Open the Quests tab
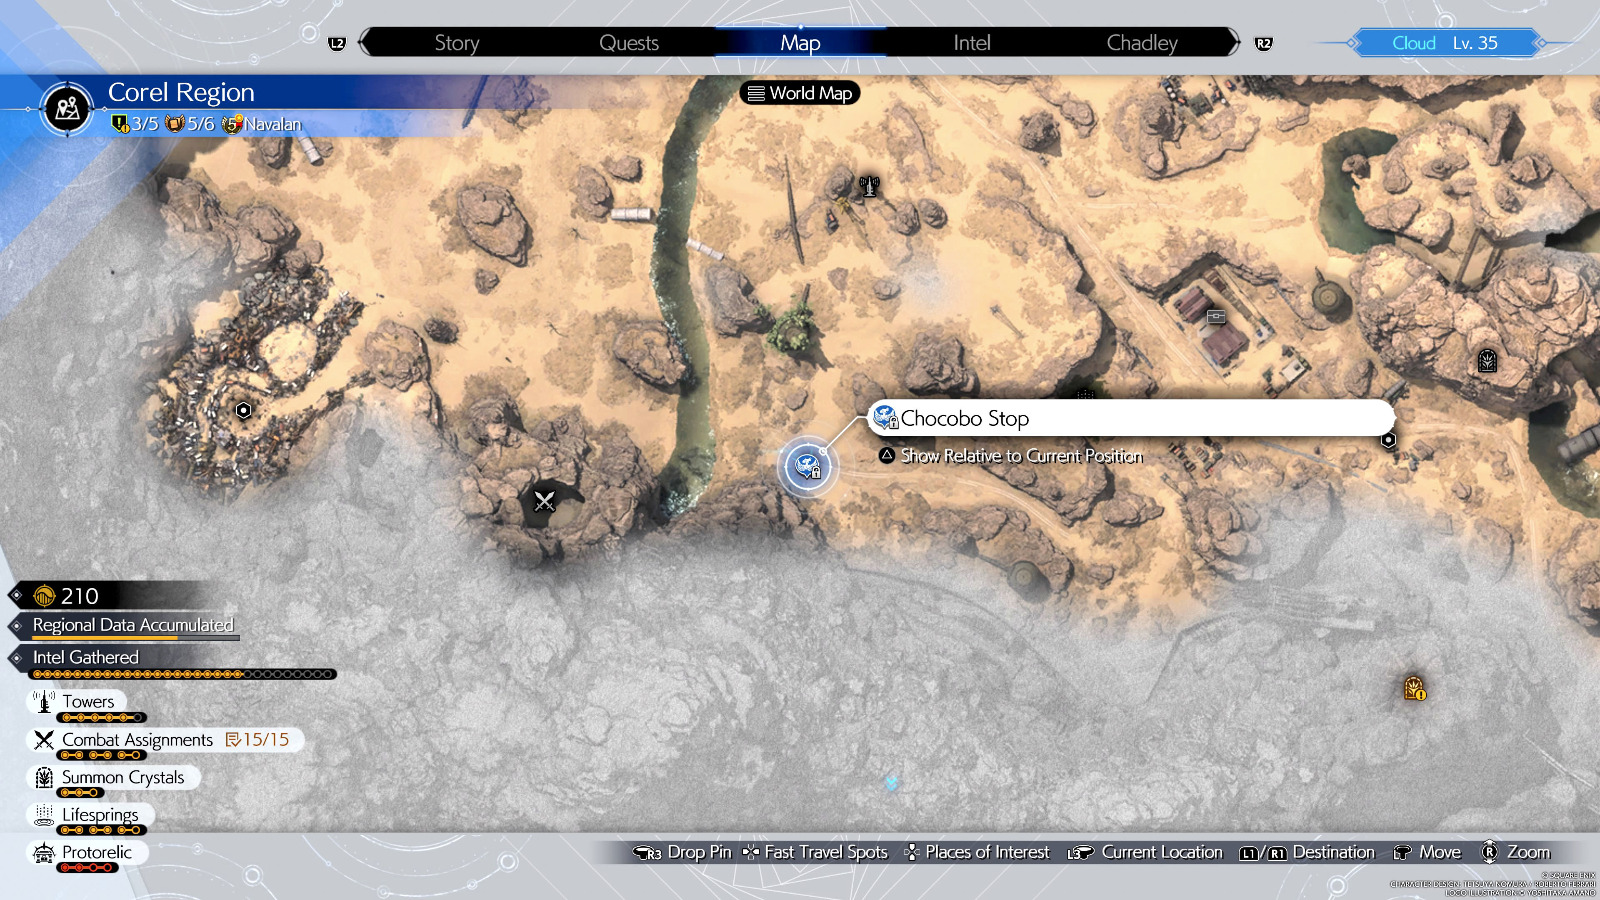The image size is (1600, 900). [x=629, y=43]
